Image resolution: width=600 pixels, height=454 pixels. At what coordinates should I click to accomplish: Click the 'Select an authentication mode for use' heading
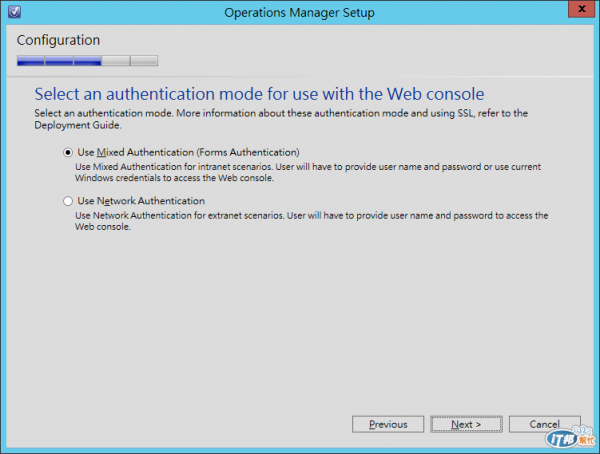click(x=259, y=94)
